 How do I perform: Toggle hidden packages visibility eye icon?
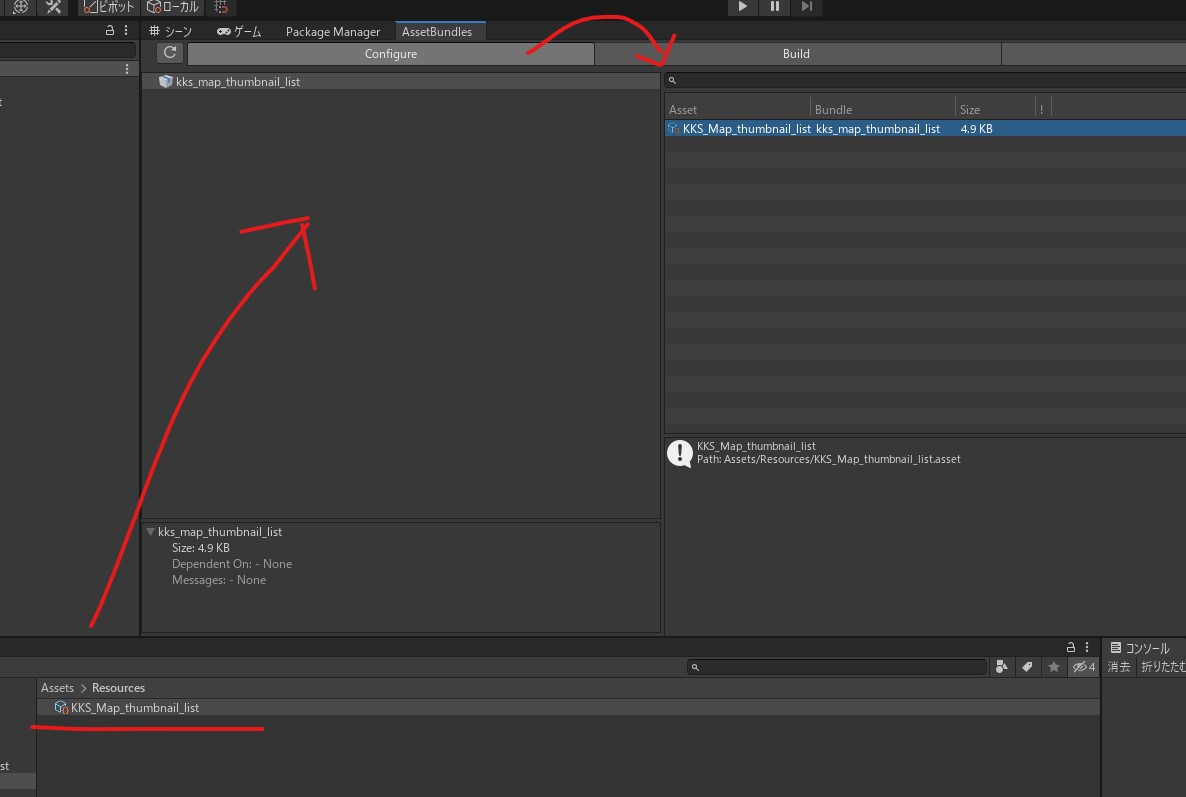point(1082,667)
